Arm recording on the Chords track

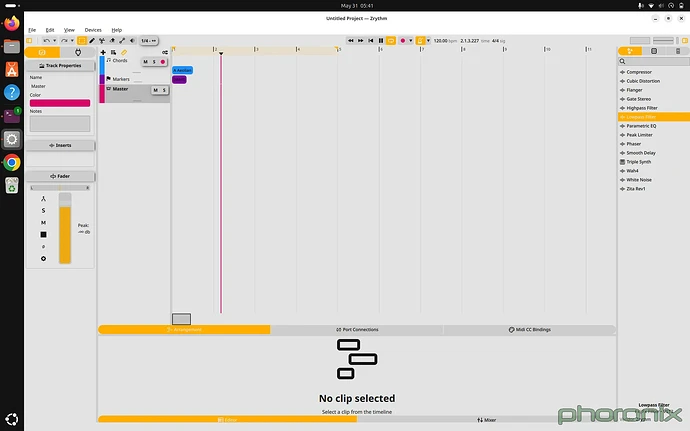tap(162, 62)
